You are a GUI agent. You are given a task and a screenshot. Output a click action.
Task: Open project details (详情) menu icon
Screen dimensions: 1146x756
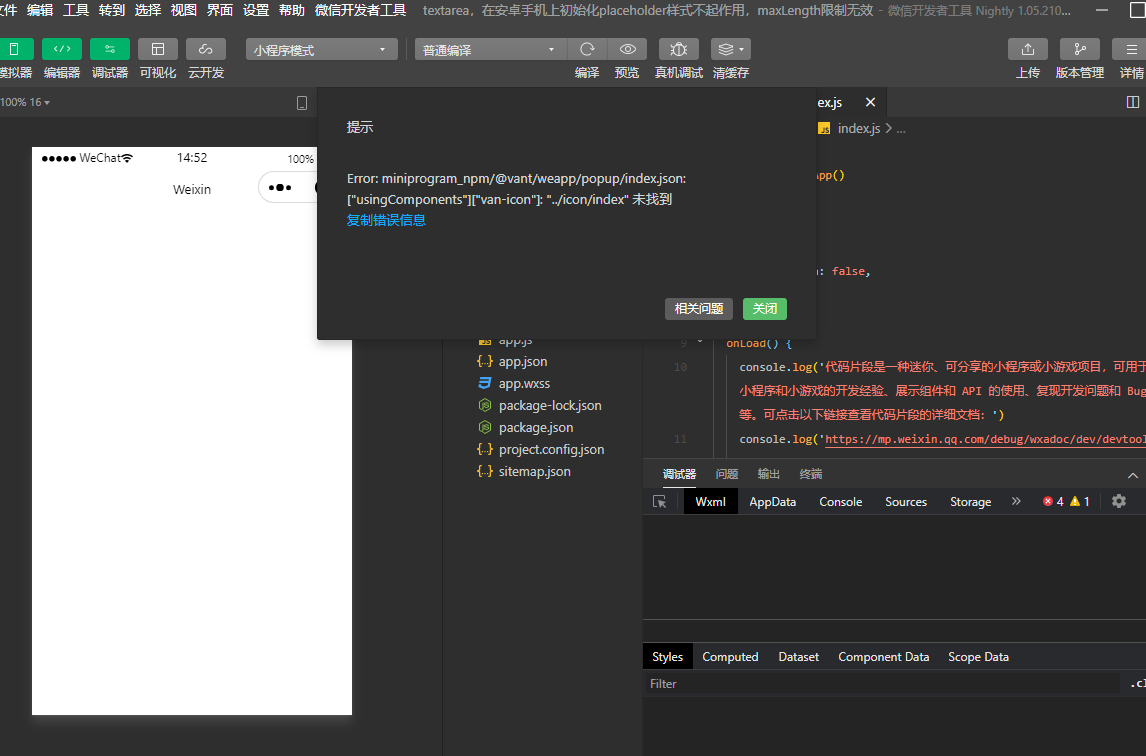1131,49
